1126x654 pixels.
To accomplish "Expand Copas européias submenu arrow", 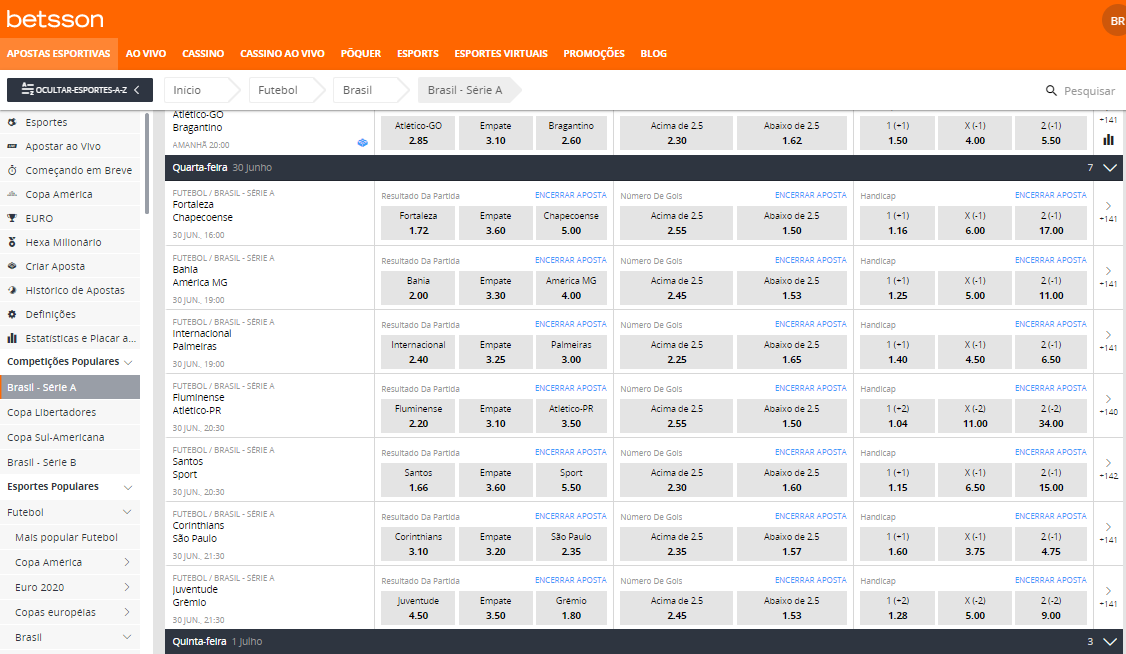I will coord(127,612).
